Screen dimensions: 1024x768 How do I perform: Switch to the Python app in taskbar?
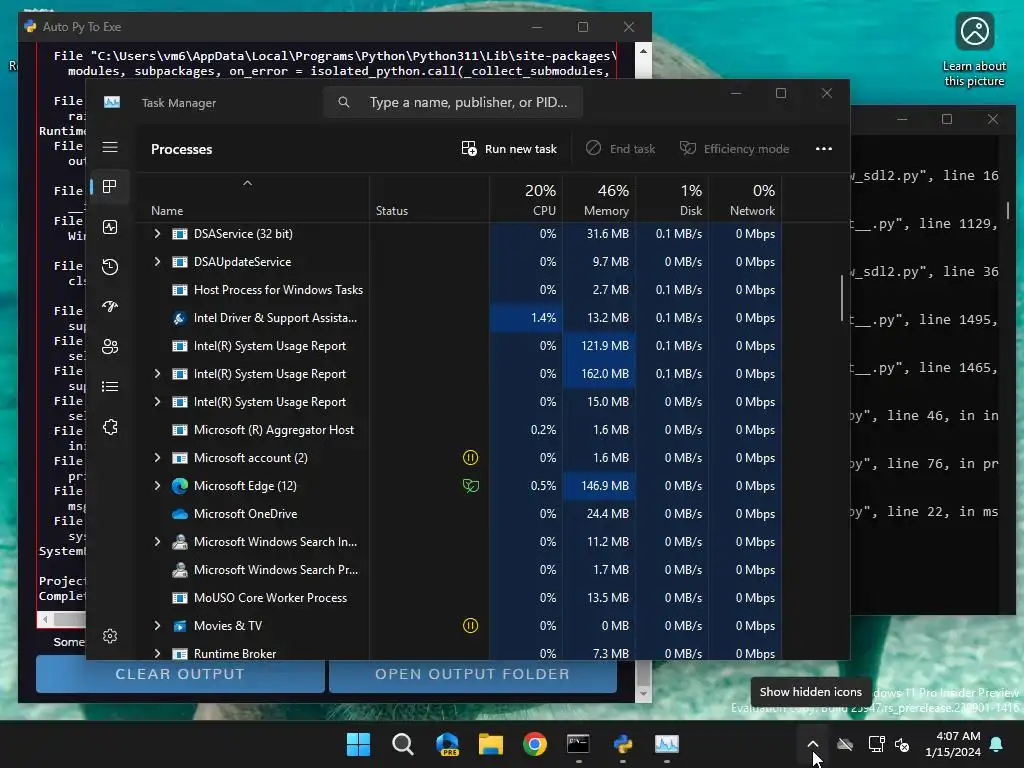point(623,744)
